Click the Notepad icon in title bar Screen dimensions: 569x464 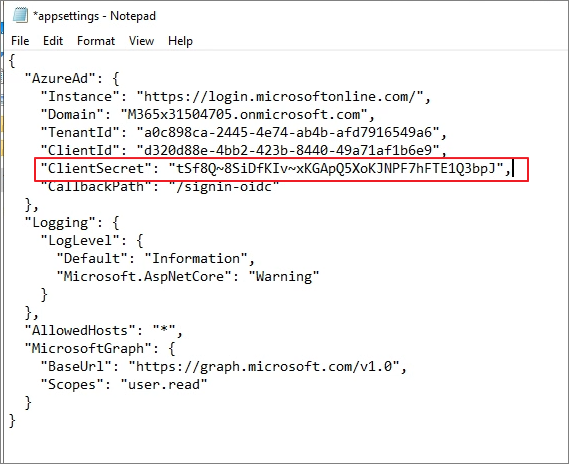point(20,16)
